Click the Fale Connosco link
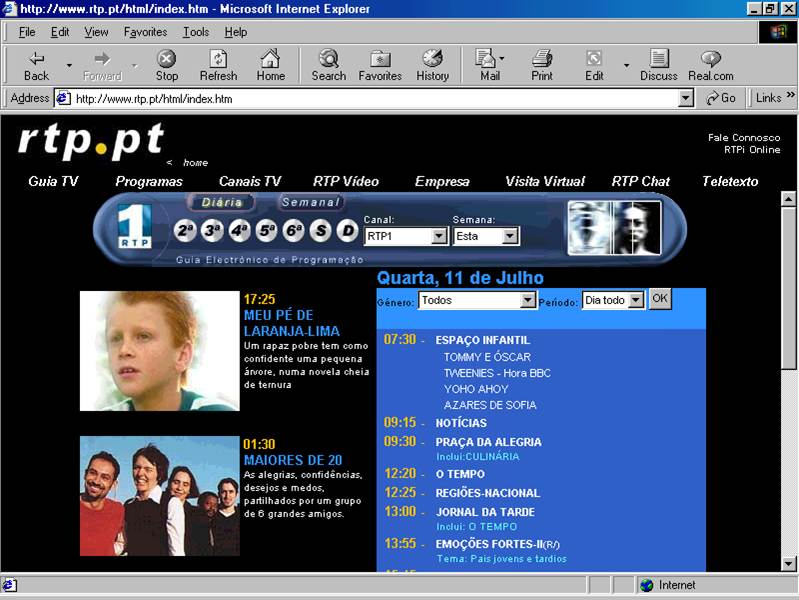Image resolution: width=799 pixels, height=600 pixels. pyautogui.click(x=744, y=138)
